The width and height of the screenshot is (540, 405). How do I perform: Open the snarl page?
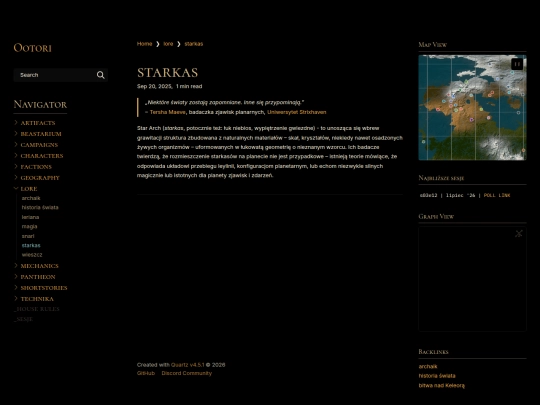[28, 236]
